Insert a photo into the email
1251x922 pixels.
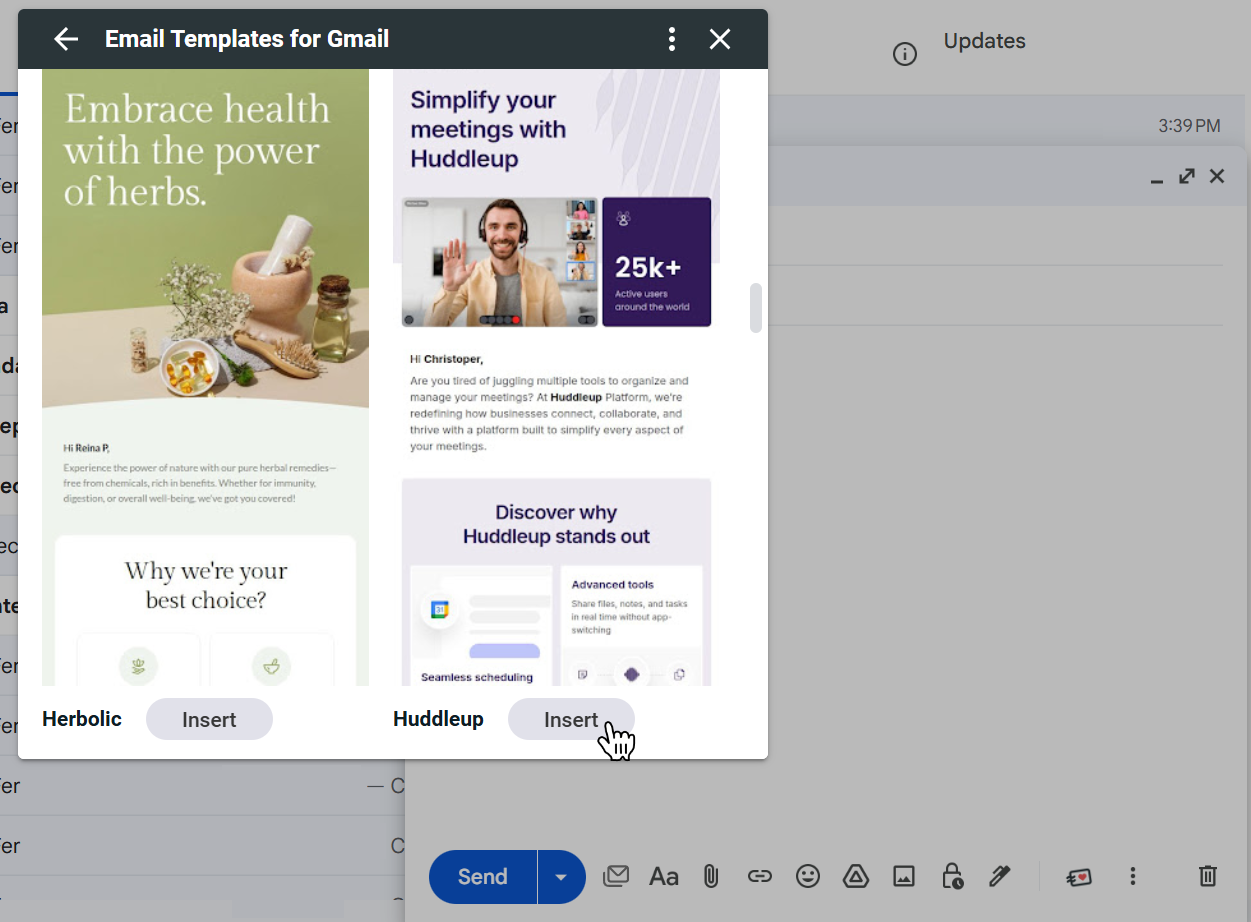pyautogui.click(x=904, y=876)
